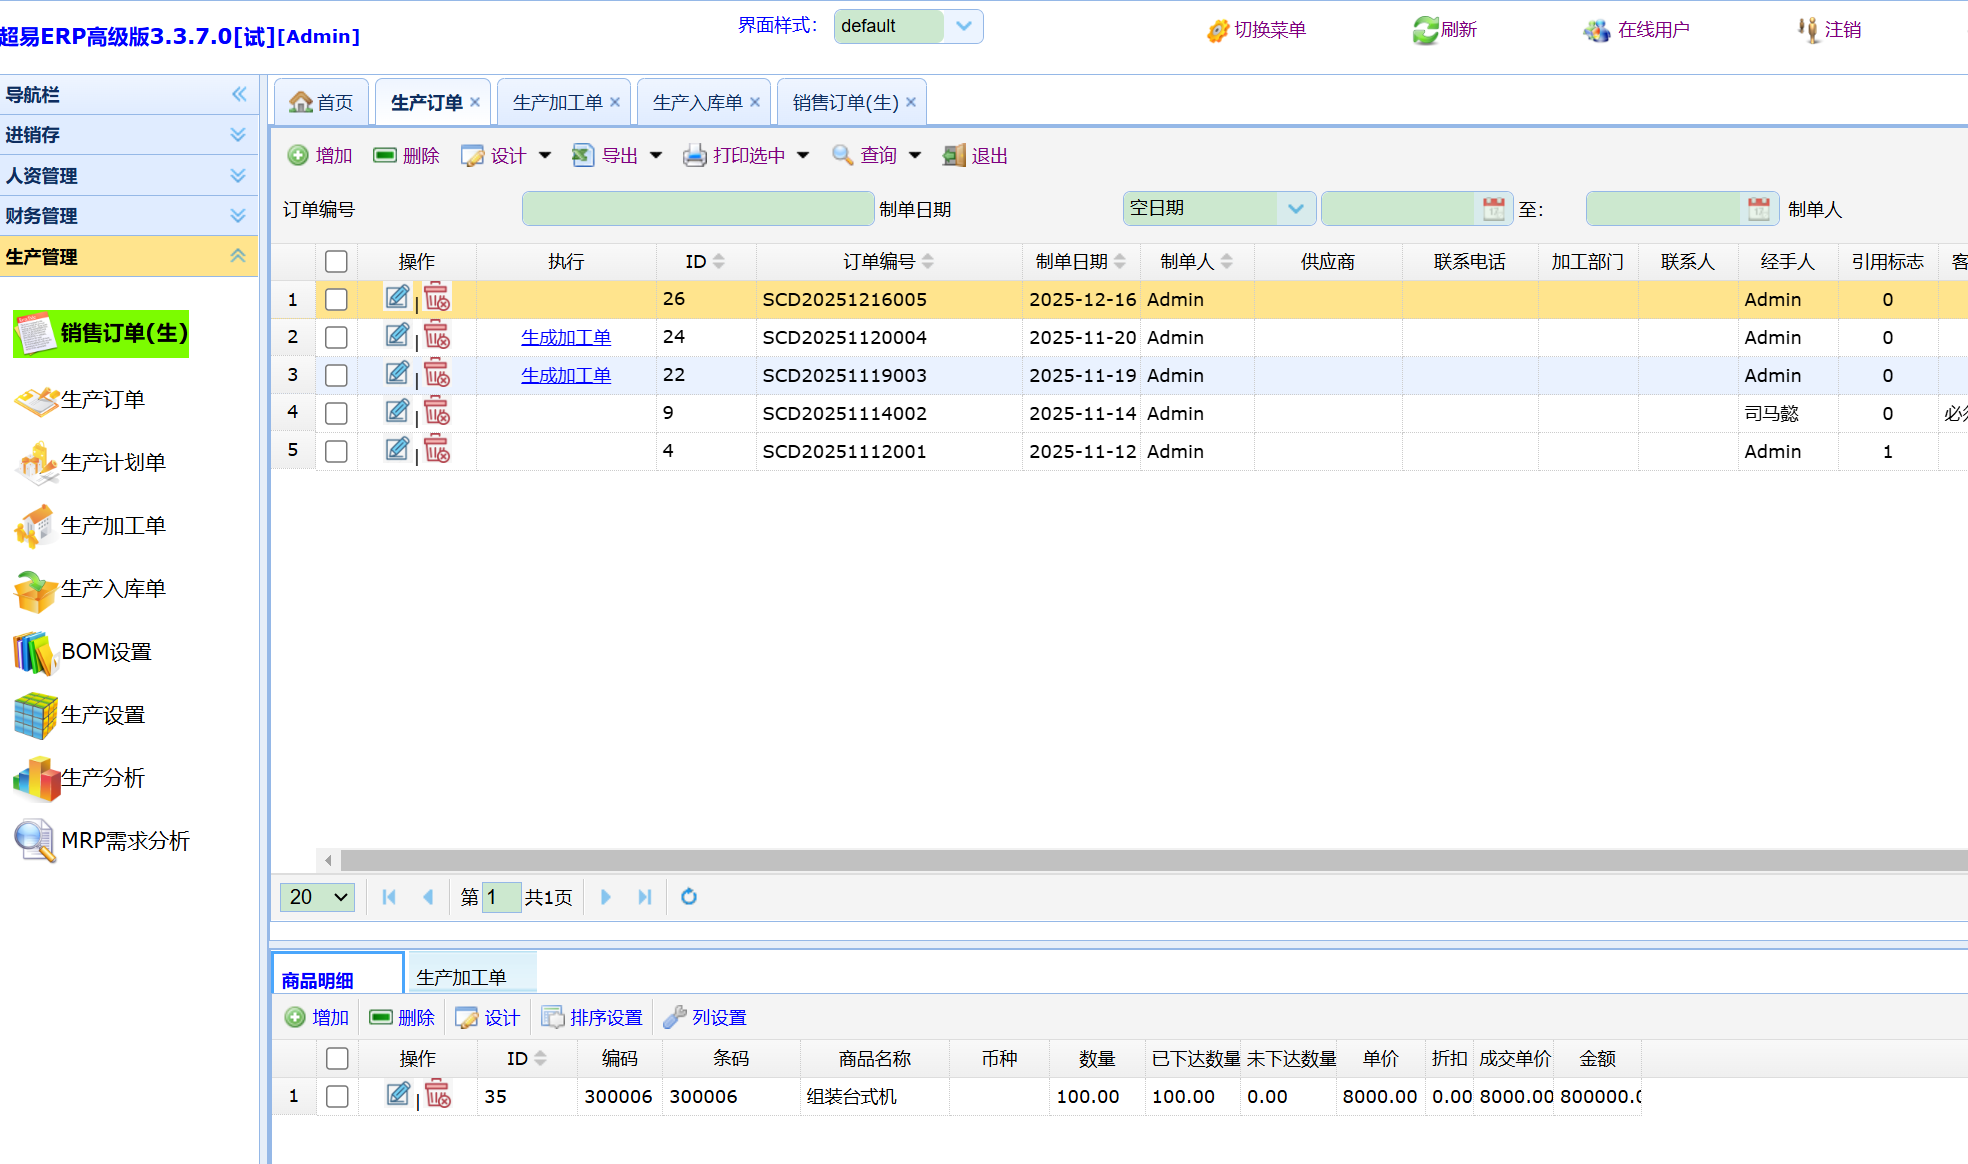Click 列设置 wrench icon in detail toolbar
The image size is (1968, 1164).
675,1017
